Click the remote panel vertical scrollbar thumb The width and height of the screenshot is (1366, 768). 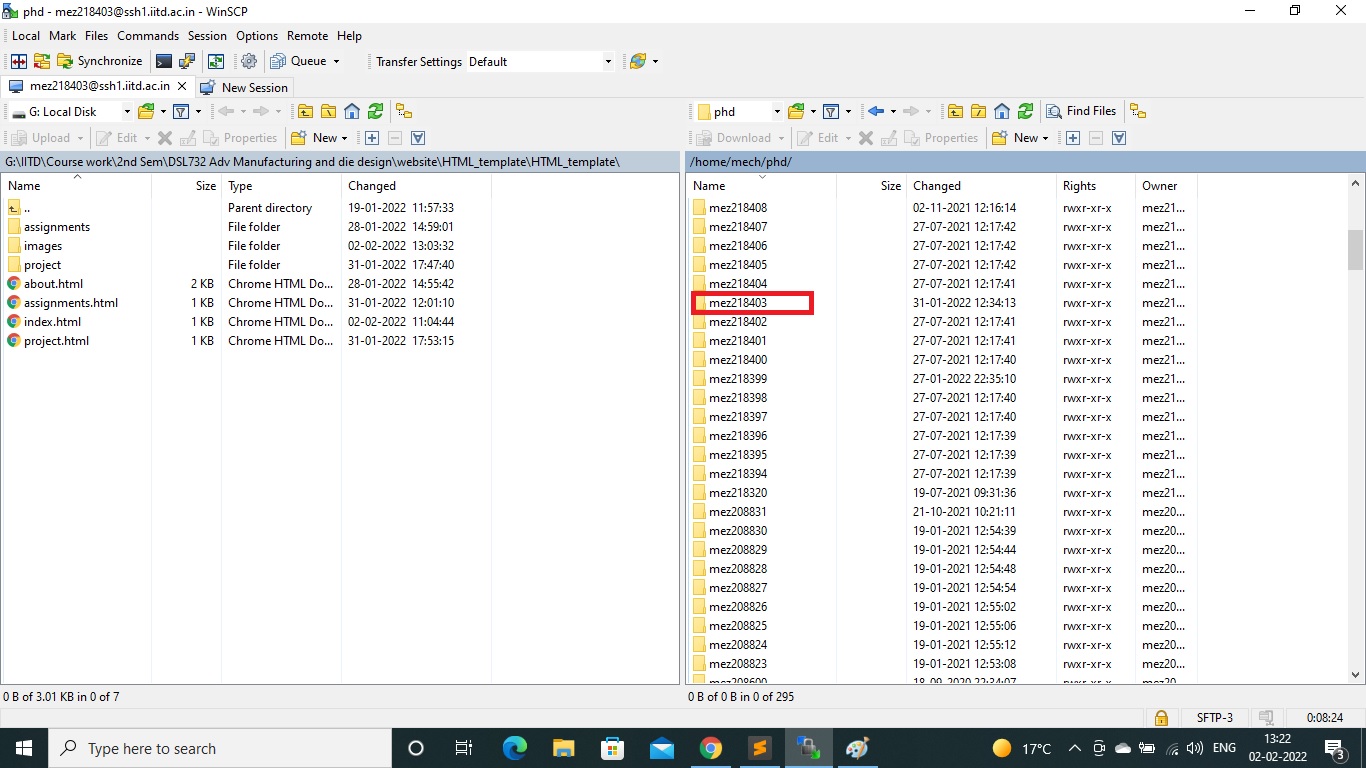pos(1356,250)
